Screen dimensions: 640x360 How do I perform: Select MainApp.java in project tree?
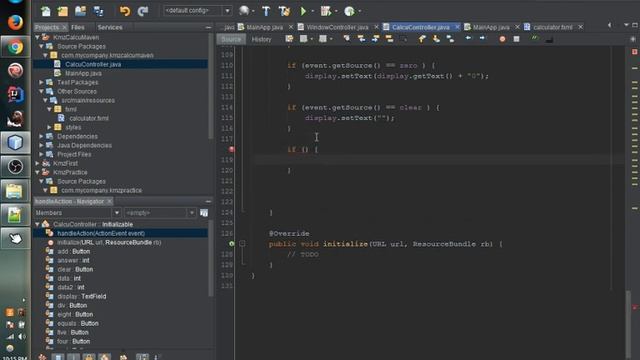point(83,73)
